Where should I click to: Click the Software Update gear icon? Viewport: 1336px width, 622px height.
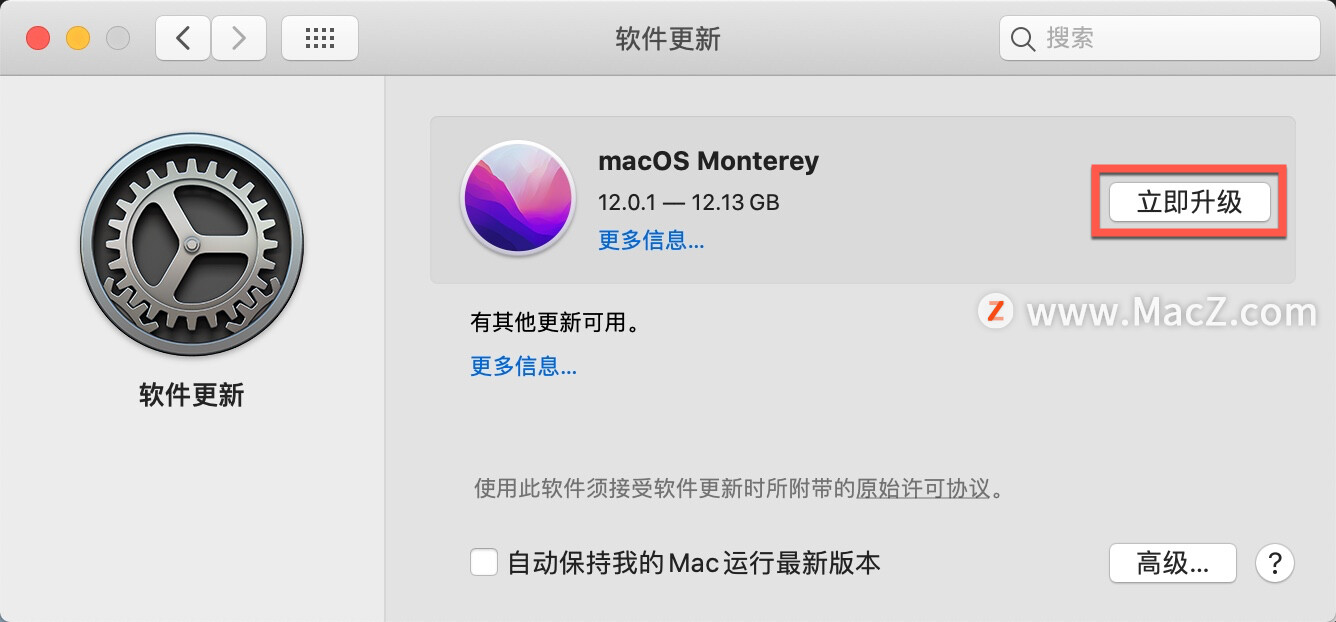pyautogui.click(x=191, y=243)
